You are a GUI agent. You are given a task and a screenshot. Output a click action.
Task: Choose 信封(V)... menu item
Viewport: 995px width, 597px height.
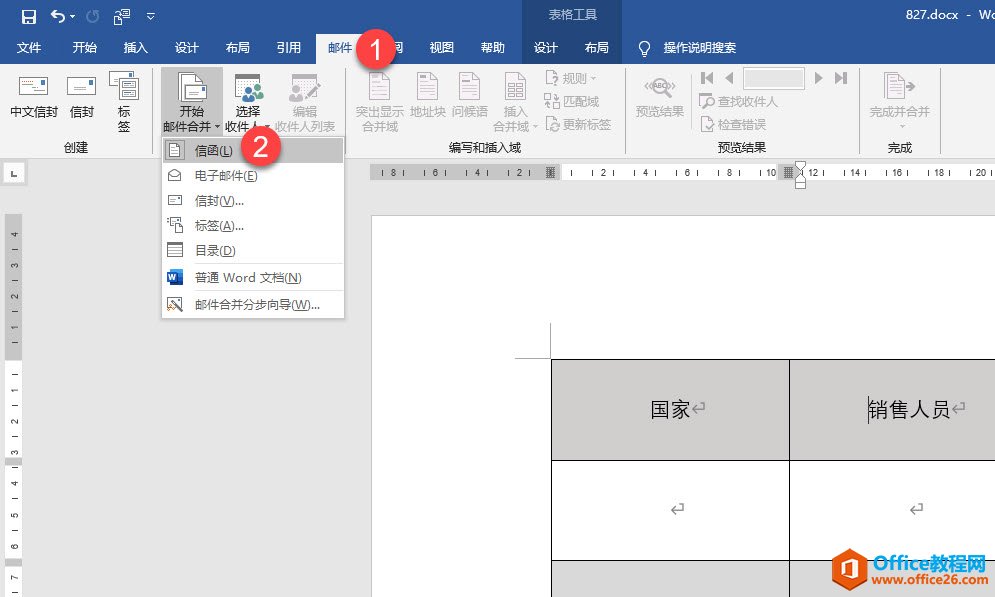point(253,200)
